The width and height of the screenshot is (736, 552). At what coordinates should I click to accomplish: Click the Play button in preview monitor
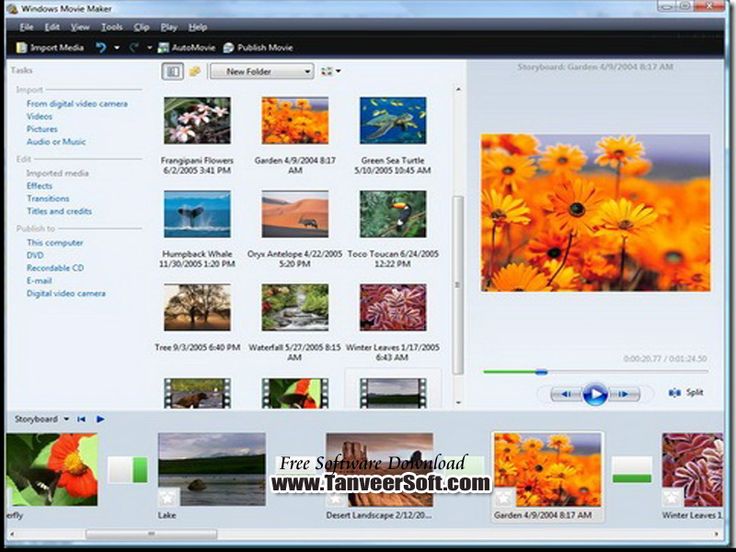click(x=595, y=394)
